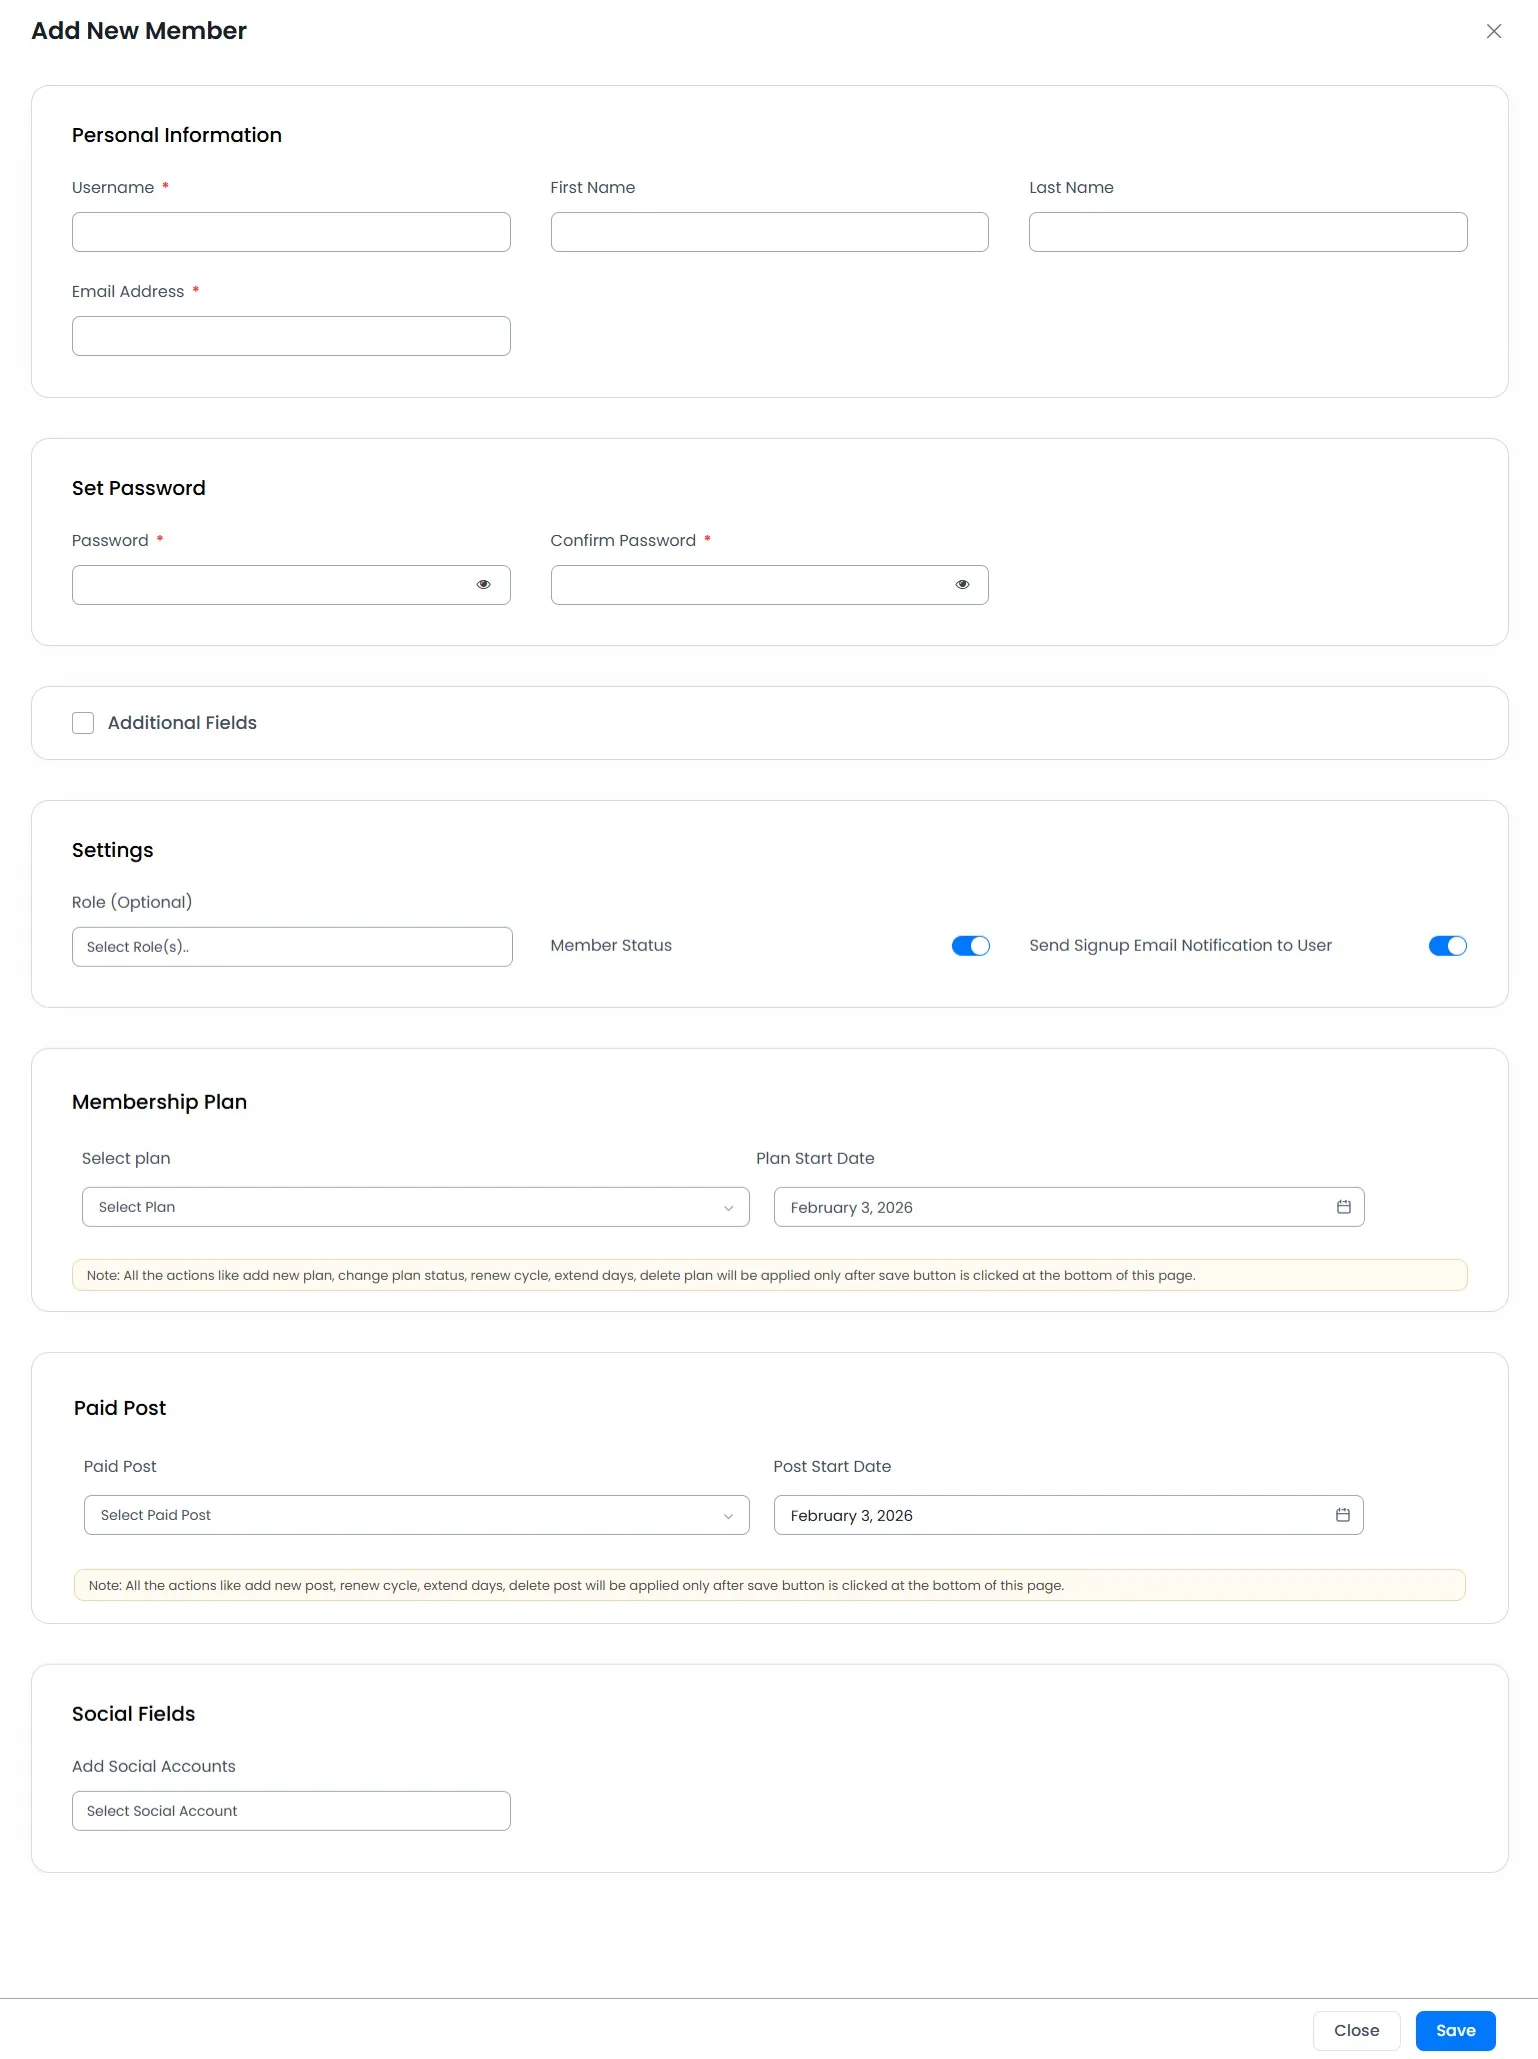
Task: Click the Last Name input field
Action: click(1247, 232)
